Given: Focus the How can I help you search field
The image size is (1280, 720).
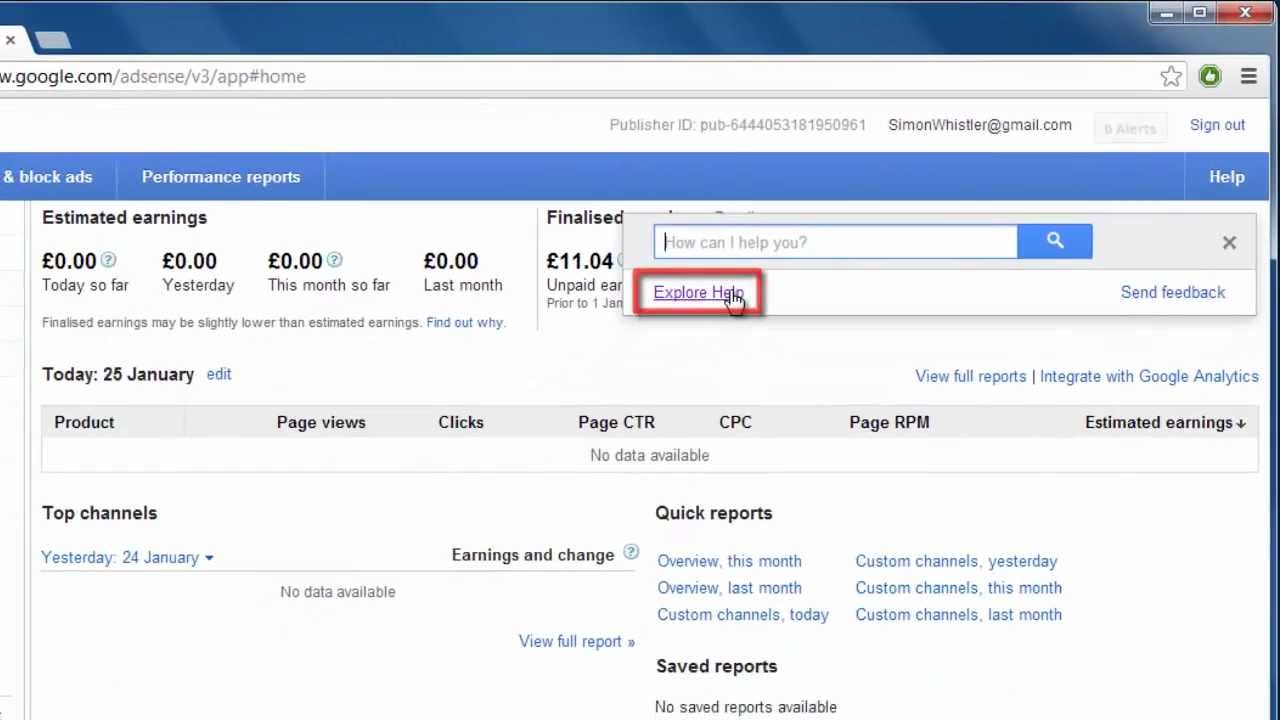Looking at the screenshot, I should (x=836, y=242).
